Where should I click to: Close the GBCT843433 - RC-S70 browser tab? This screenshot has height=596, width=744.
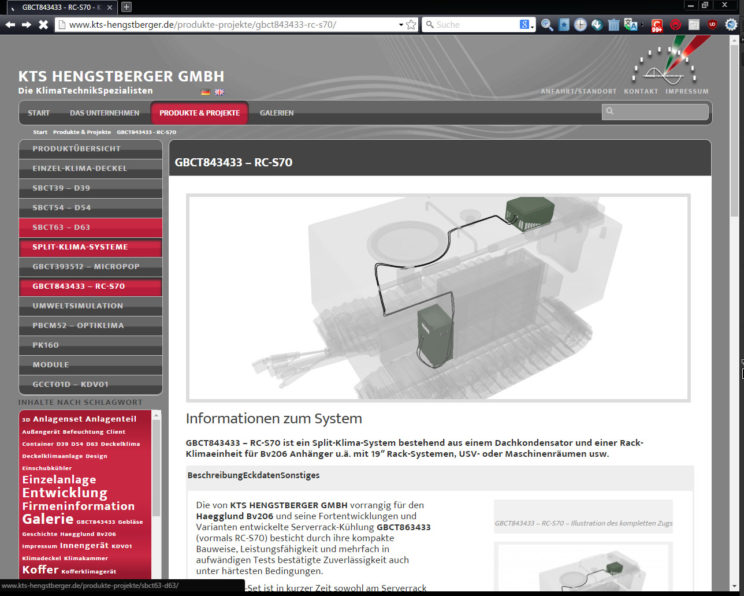pyautogui.click(x=110, y=7)
